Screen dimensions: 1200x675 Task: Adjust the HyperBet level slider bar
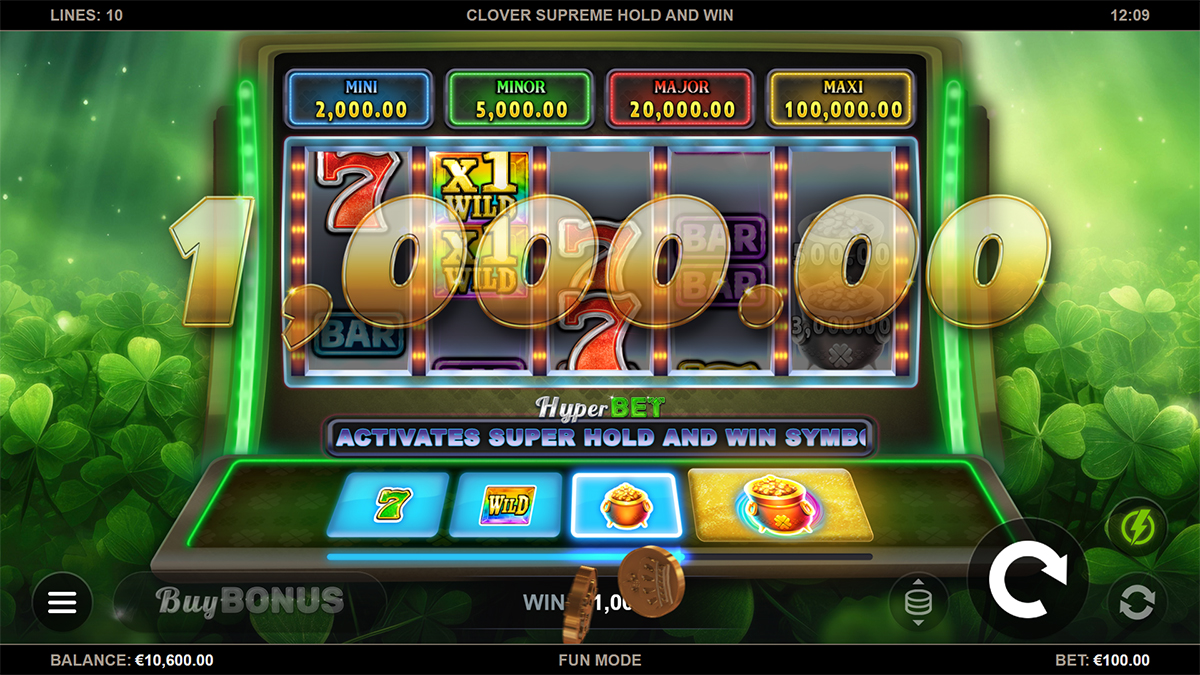[600, 557]
